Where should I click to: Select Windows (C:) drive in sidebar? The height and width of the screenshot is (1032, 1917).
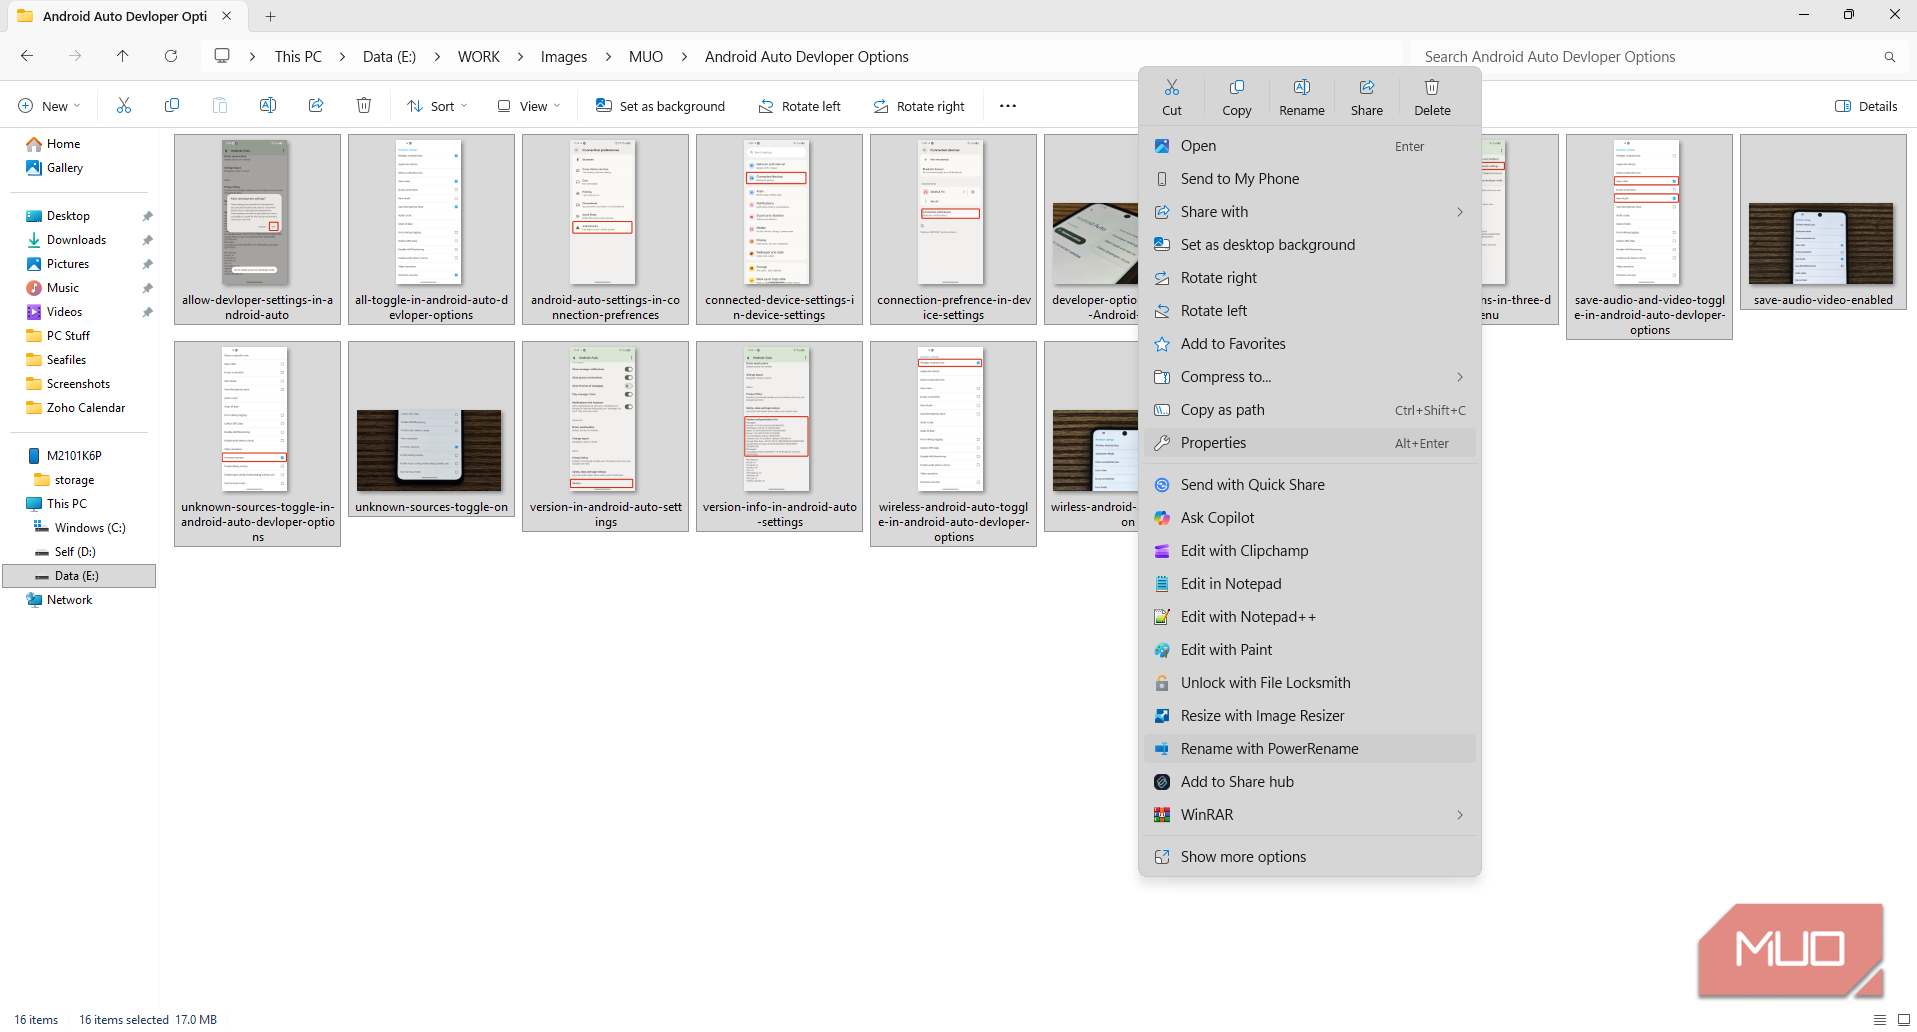[x=90, y=528]
